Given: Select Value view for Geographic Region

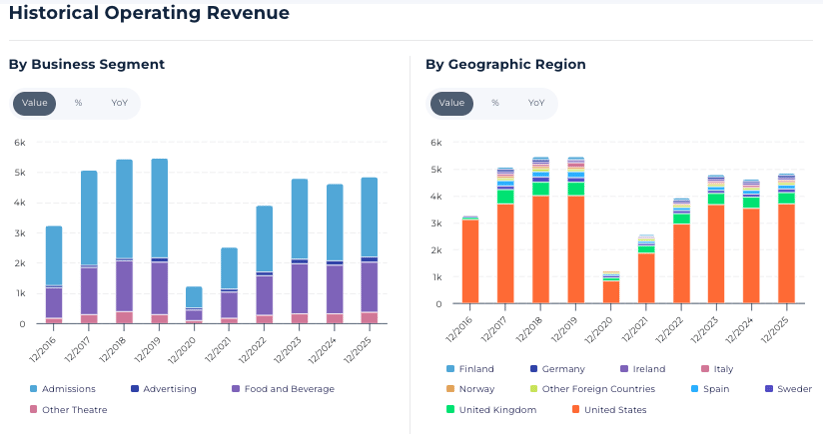Looking at the screenshot, I should (x=452, y=103).
